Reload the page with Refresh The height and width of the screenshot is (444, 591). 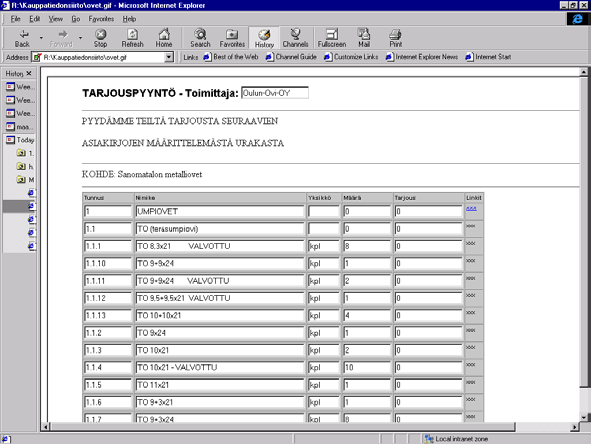tap(132, 38)
